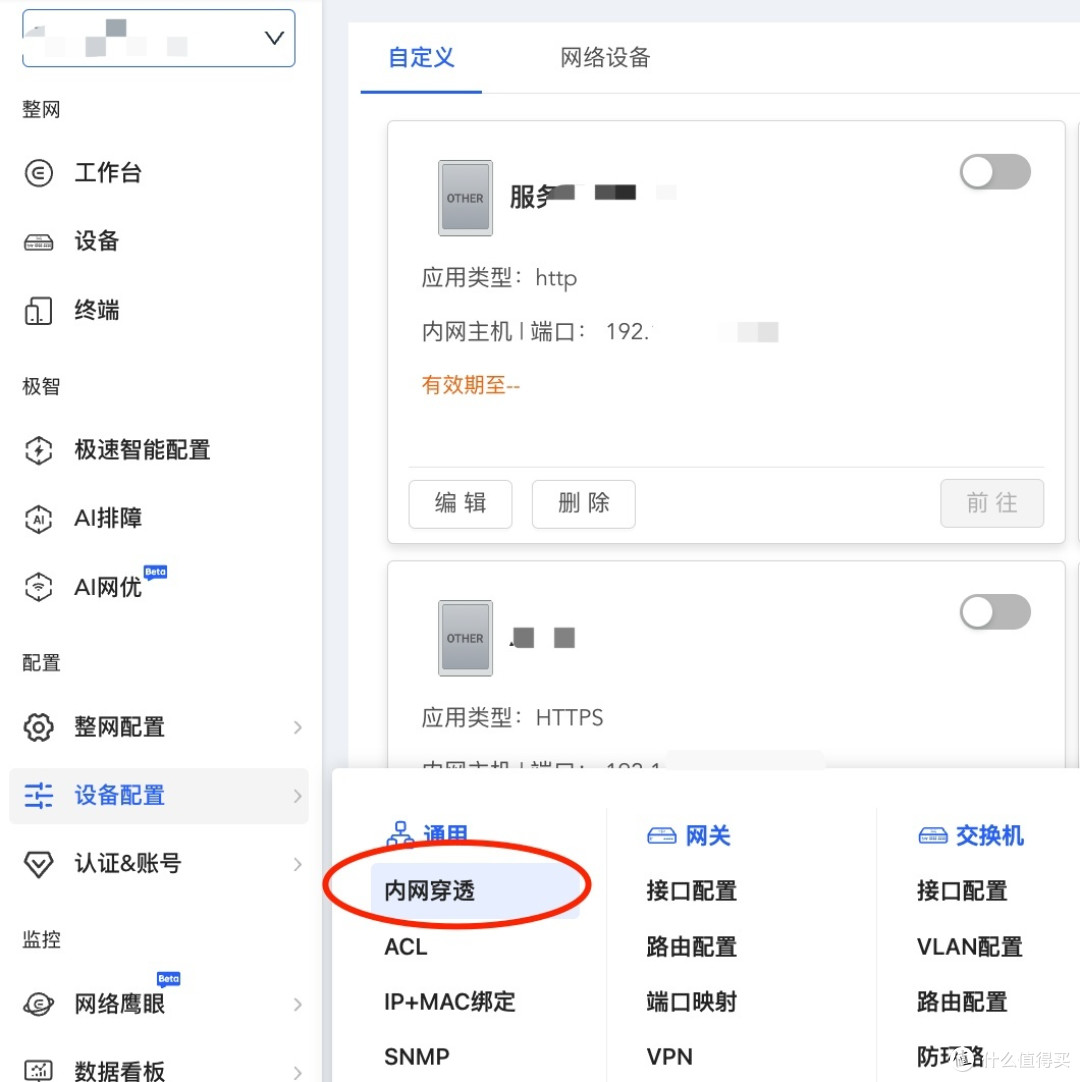The image size is (1080, 1082).
Task: Click the Beta badge next to AI网优
Action: [155, 571]
